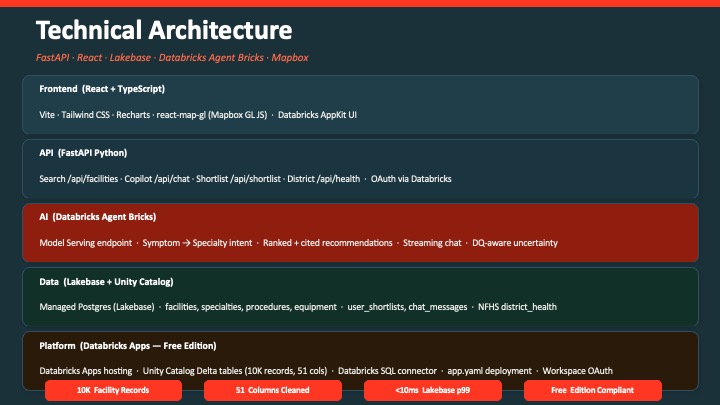This screenshot has height=405, width=720.
Task: Select the Managed Postgres (Lakebase) text
Action: [x=97, y=307]
